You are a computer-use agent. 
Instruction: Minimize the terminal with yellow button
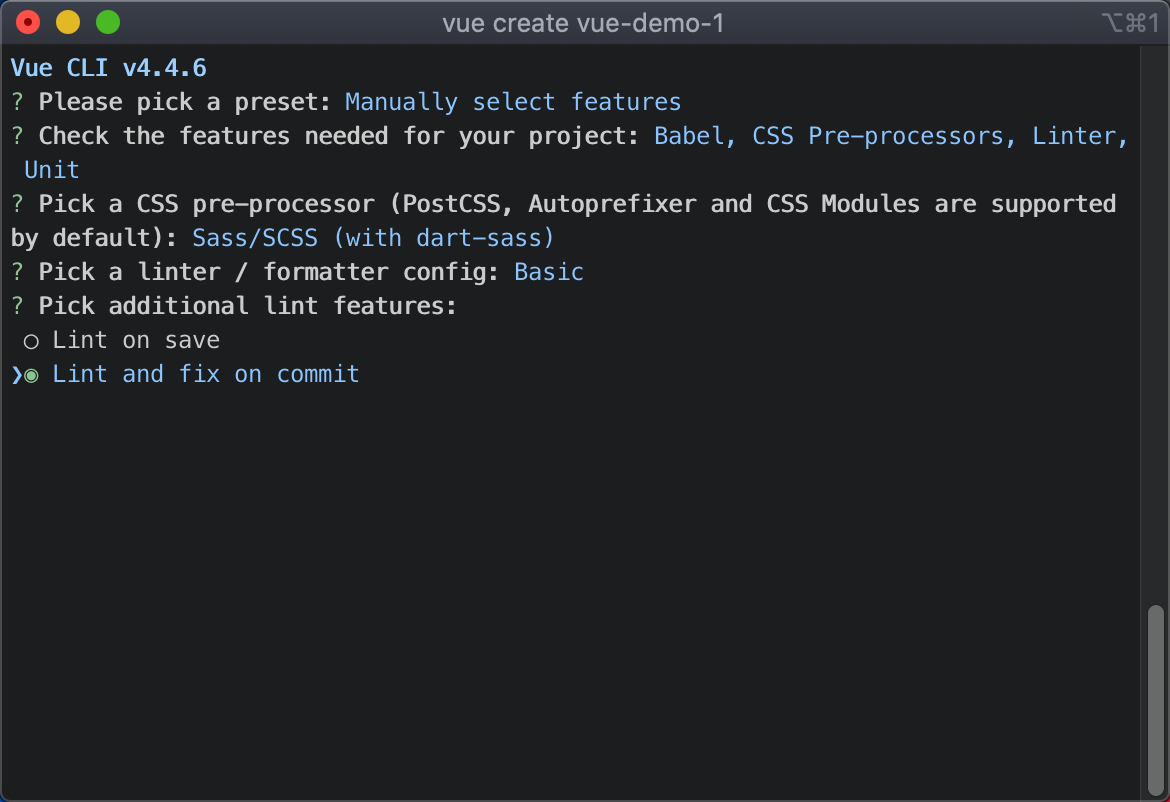point(68,22)
